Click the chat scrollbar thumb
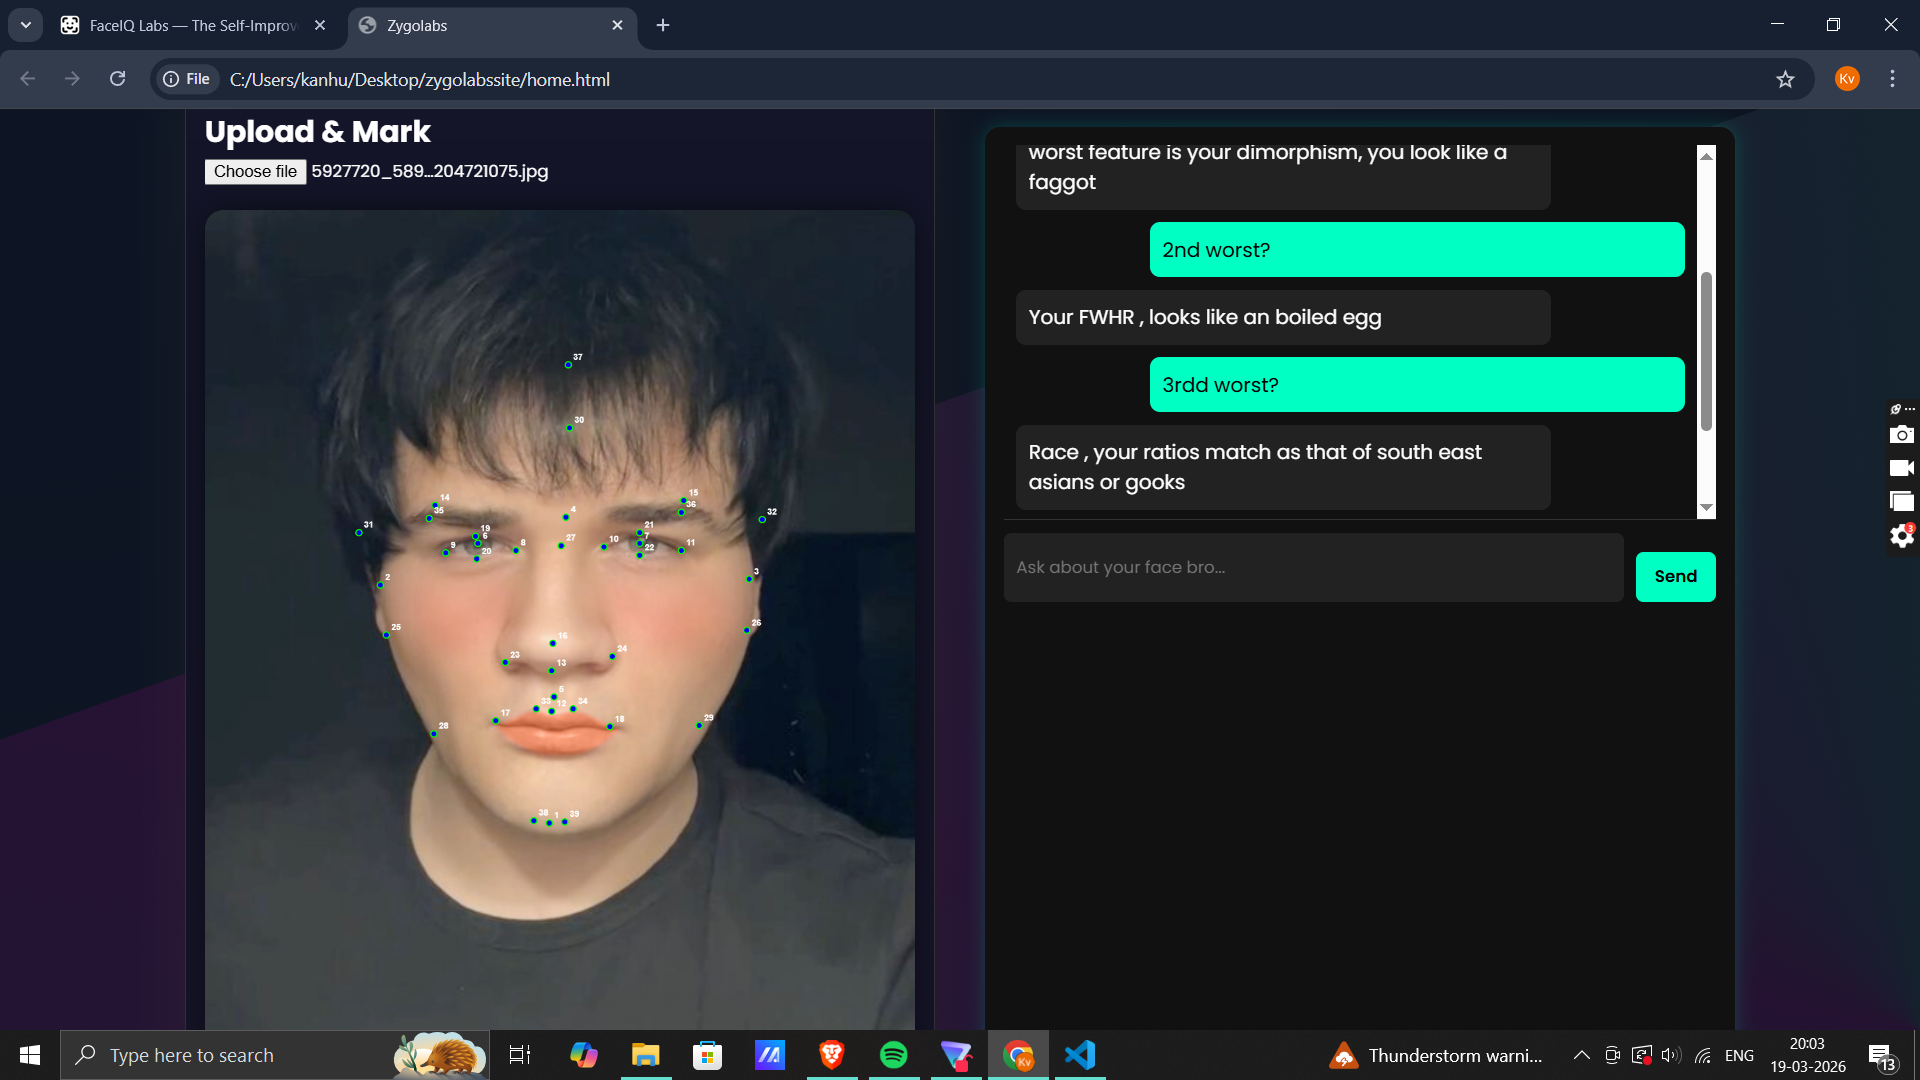Viewport: 1920px width, 1080px height. (1706, 351)
